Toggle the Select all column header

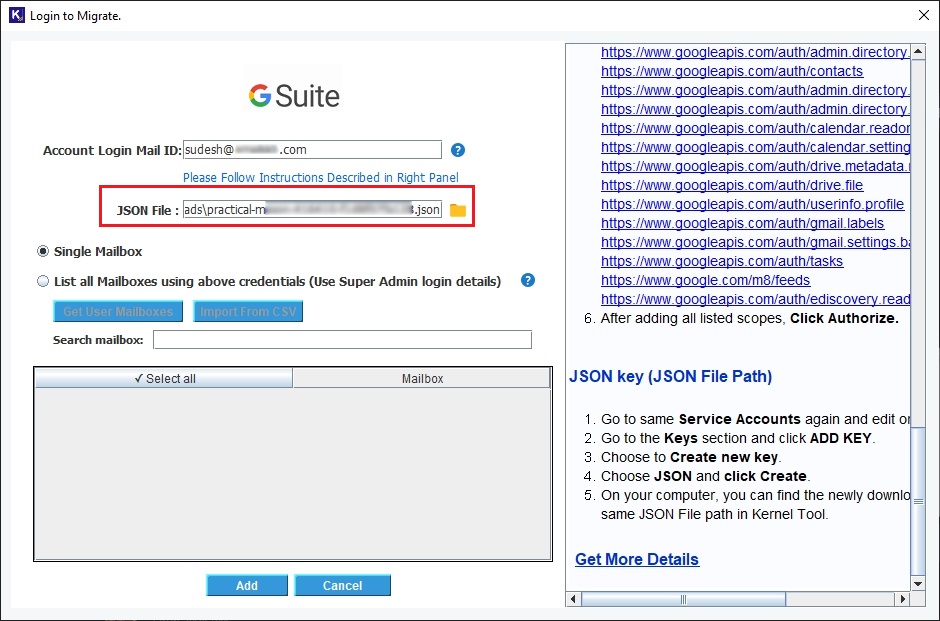click(x=164, y=379)
